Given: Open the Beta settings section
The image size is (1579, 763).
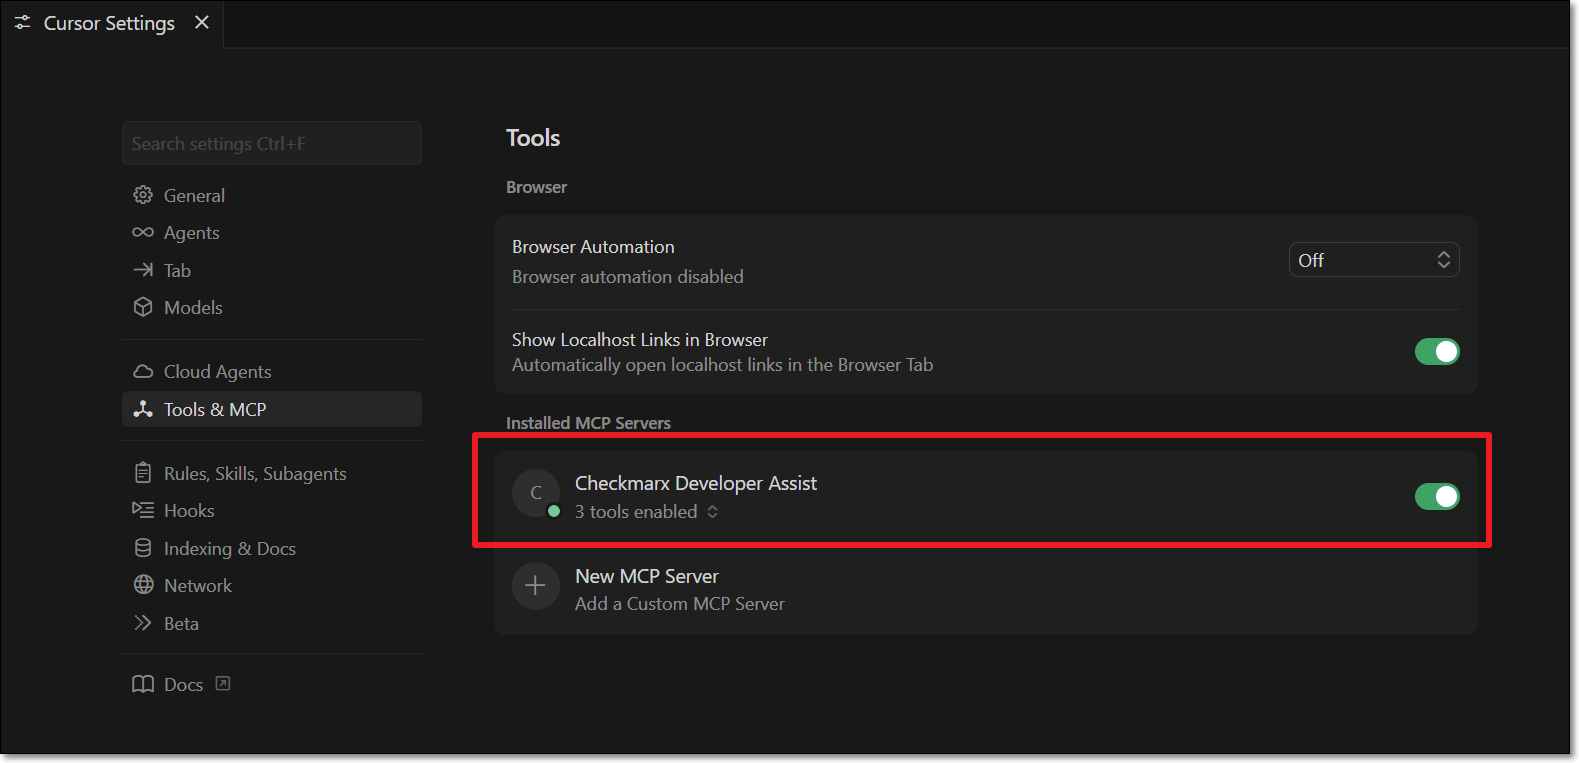Looking at the screenshot, I should tap(181, 623).
